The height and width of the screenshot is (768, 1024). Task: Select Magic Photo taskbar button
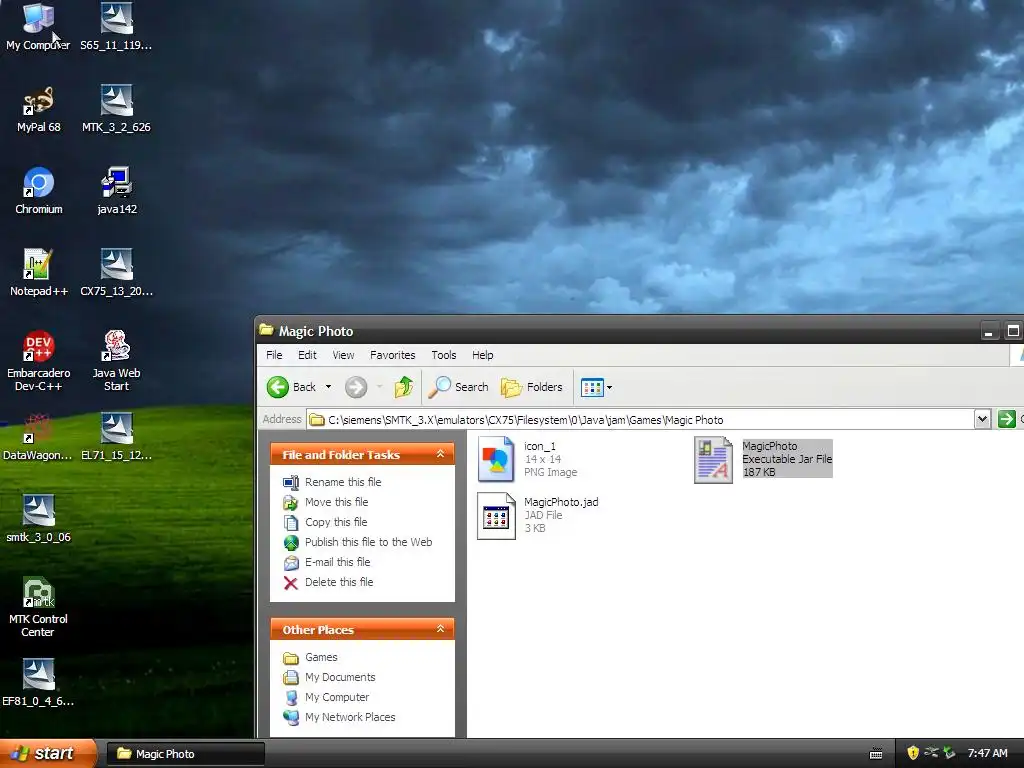coord(185,754)
